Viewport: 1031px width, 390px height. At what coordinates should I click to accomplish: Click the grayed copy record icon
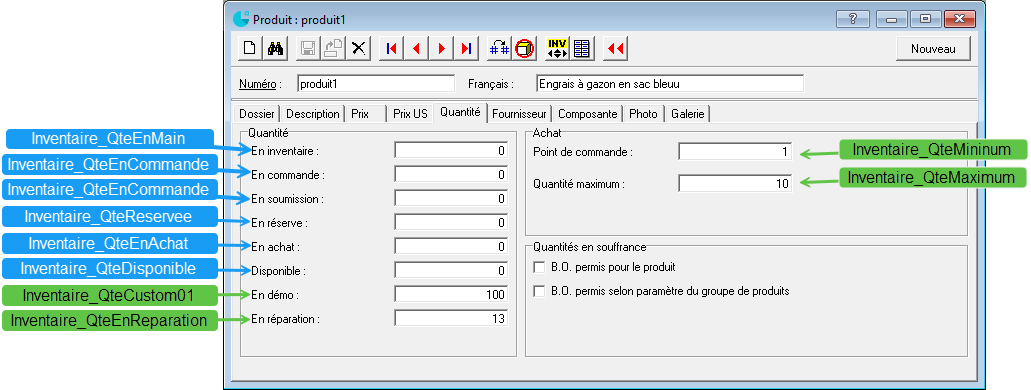point(333,48)
